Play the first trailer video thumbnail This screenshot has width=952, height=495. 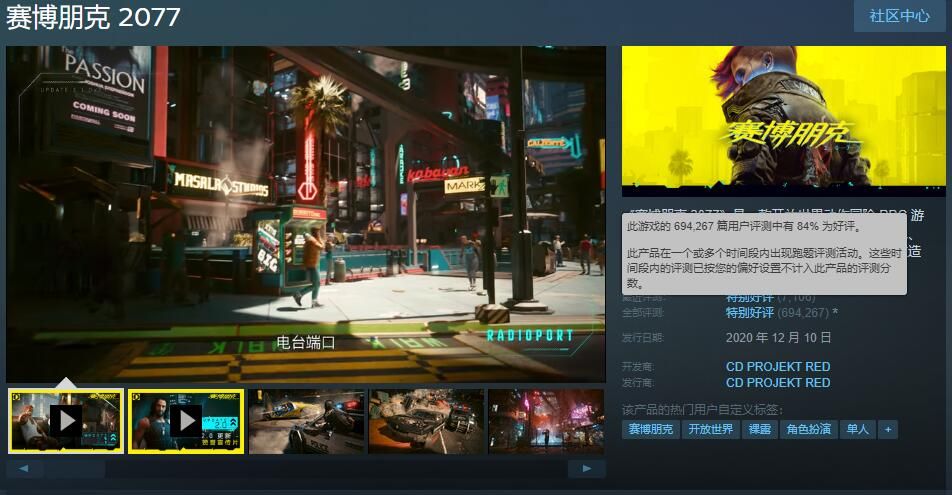66,420
